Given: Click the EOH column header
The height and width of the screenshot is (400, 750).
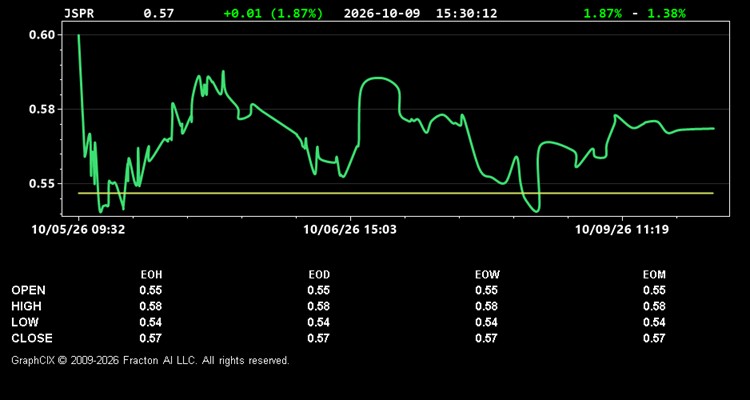Looking at the screenshot, I should tap(151, 275).
